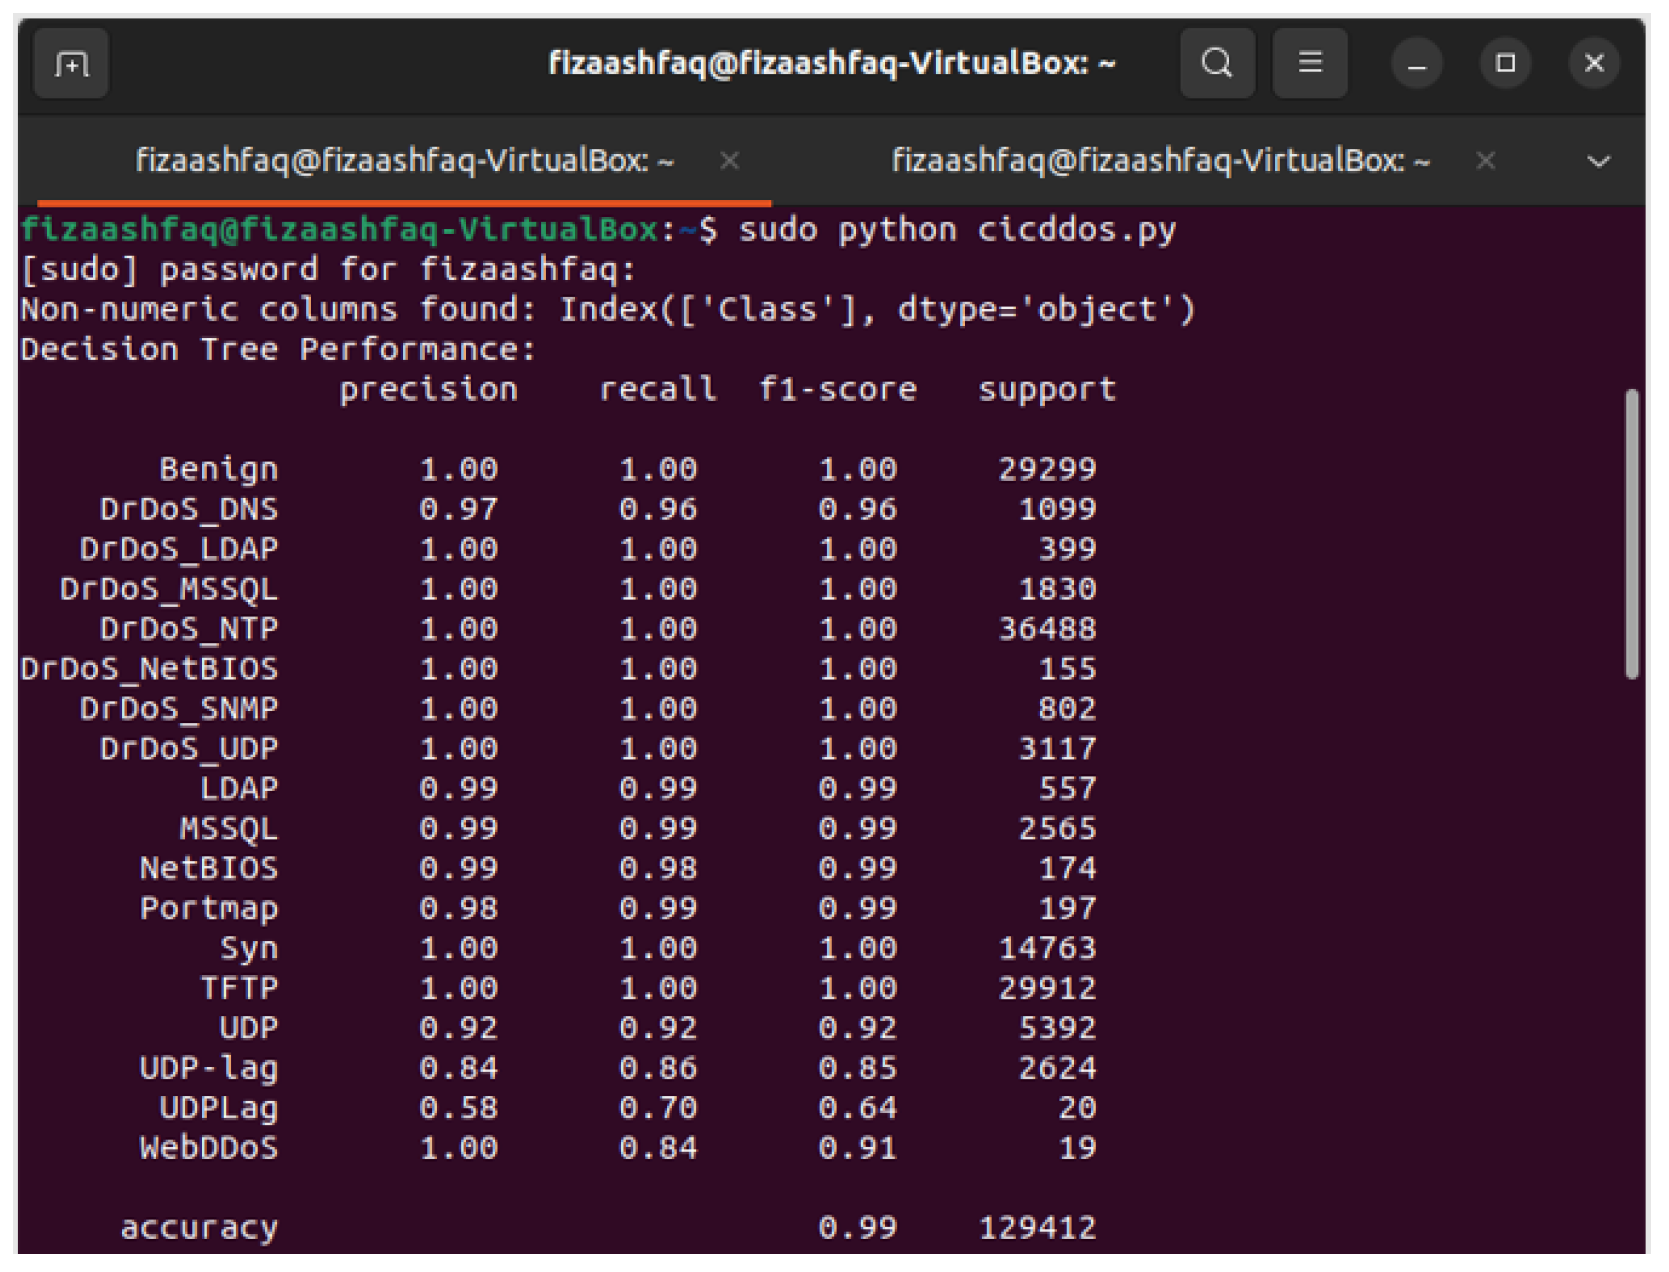Screen dimensions: 1669x1272
Task: Minimize the terminal window
Action: coord(1416,65)
